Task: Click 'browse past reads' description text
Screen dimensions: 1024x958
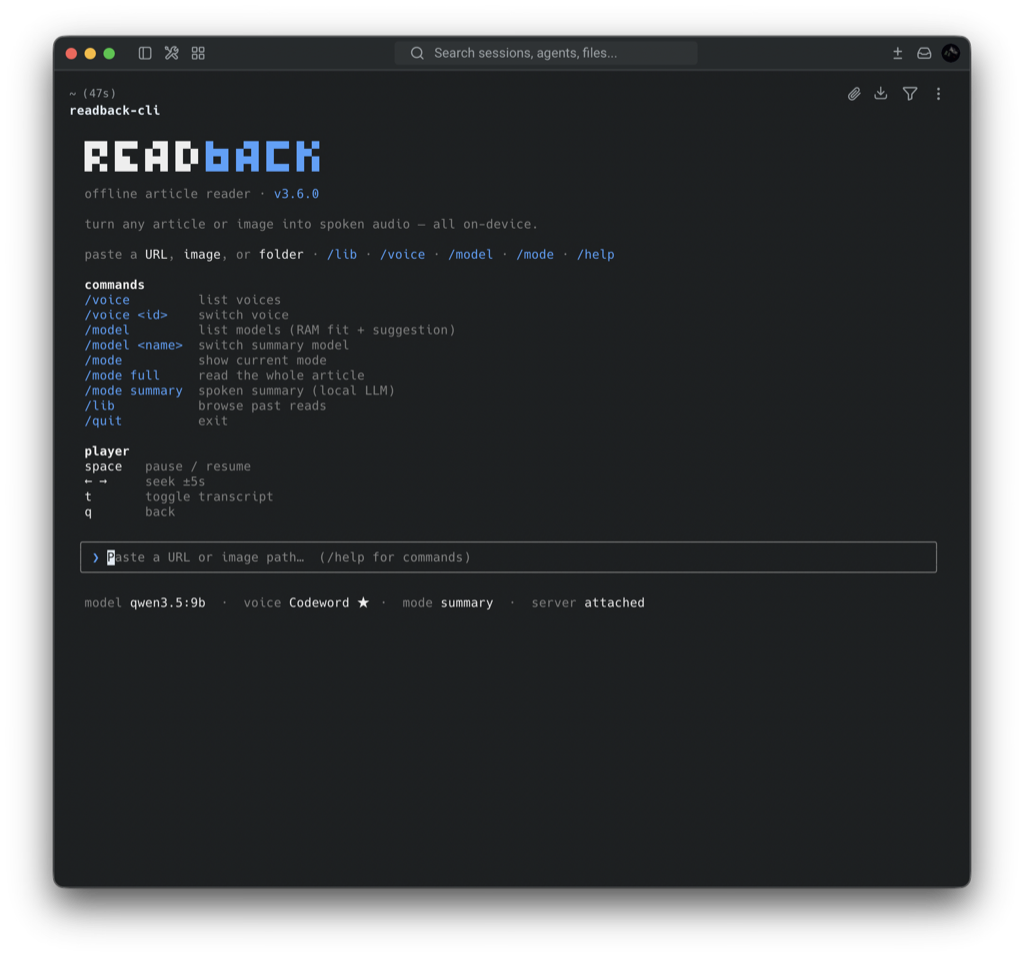Action: pos(262,406)
